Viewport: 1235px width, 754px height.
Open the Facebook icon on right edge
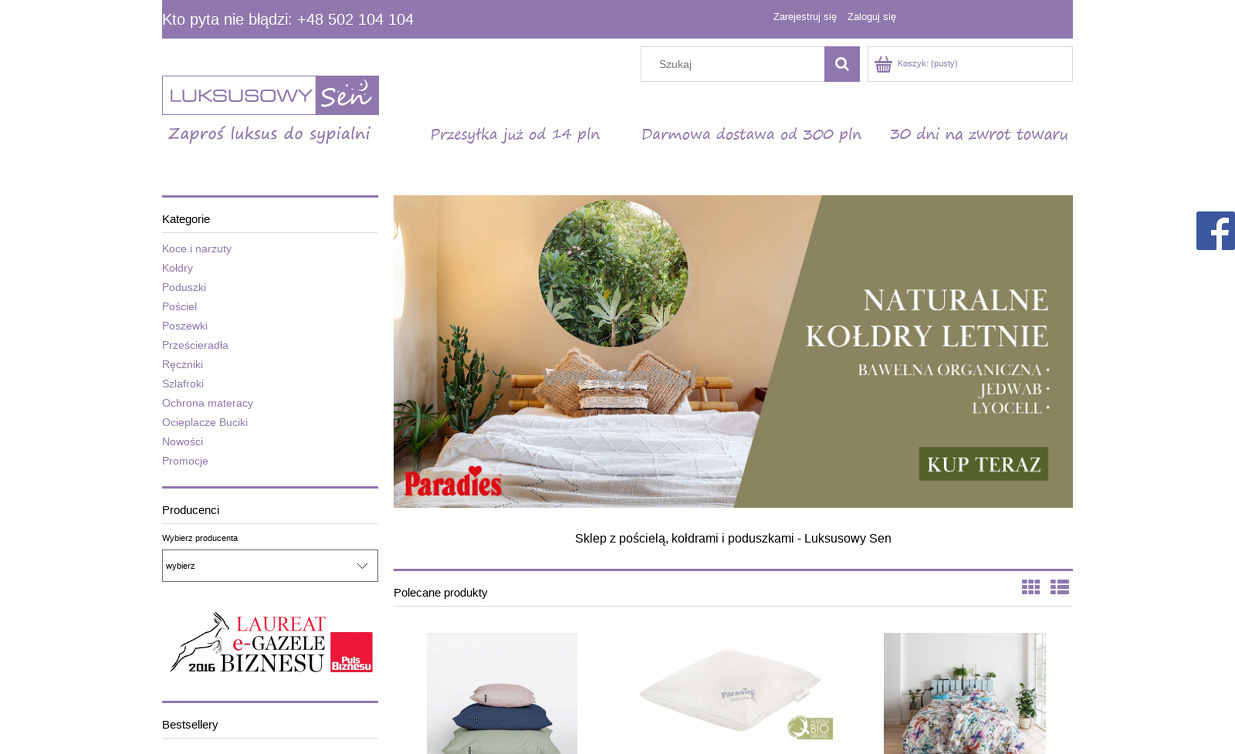[x=1215, y=231]
